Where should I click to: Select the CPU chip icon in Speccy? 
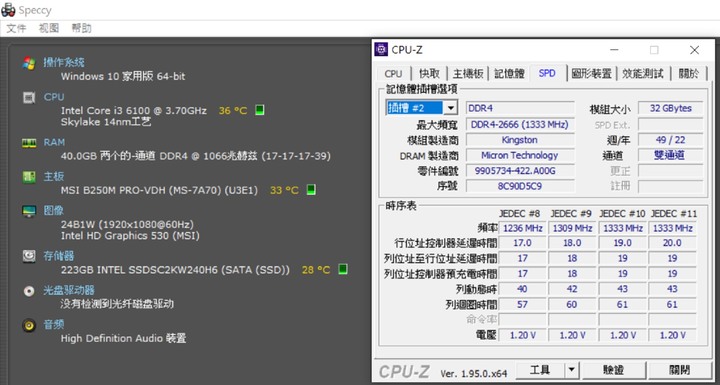pyautogui.click(x=28, y=97)
